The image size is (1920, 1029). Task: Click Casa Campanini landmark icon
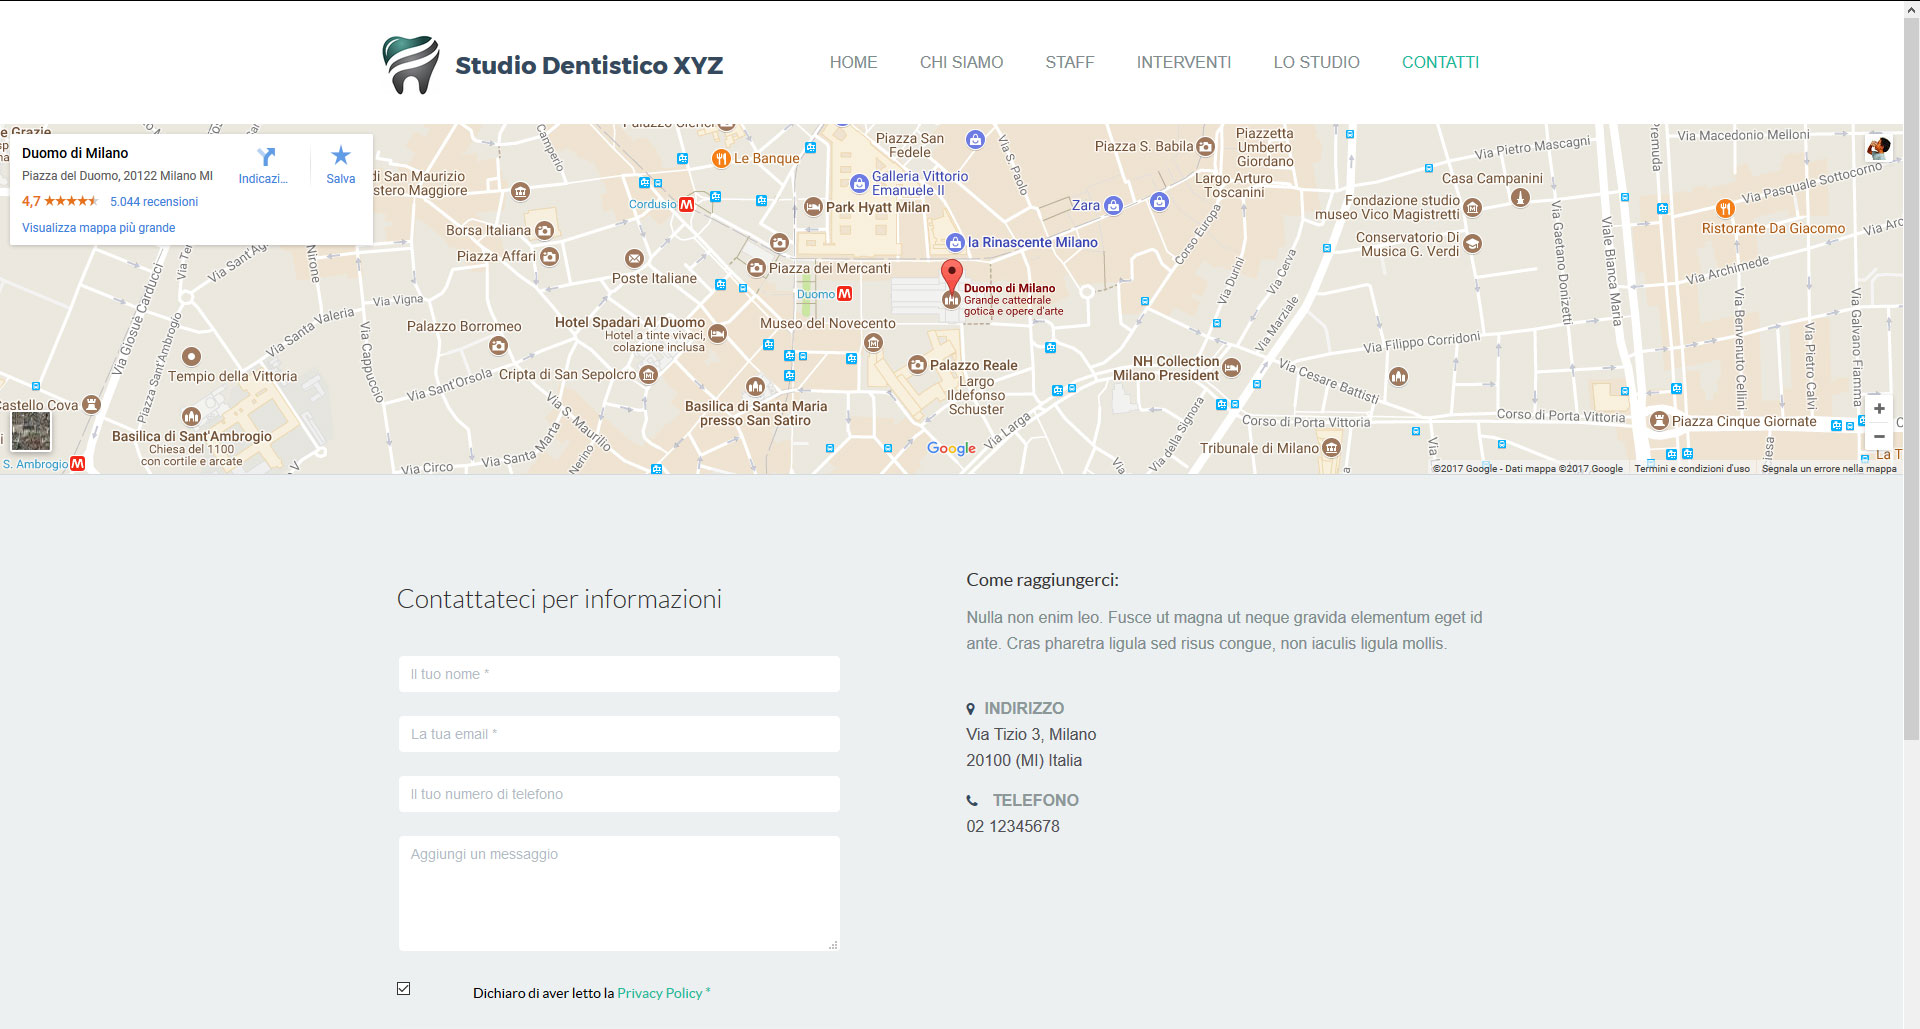pos(1520,197)
